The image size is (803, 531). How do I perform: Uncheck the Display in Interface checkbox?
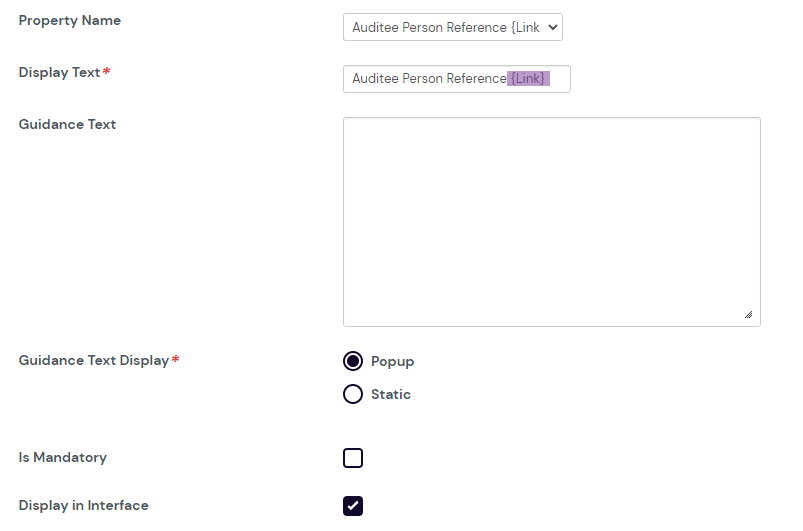(353, 506)
